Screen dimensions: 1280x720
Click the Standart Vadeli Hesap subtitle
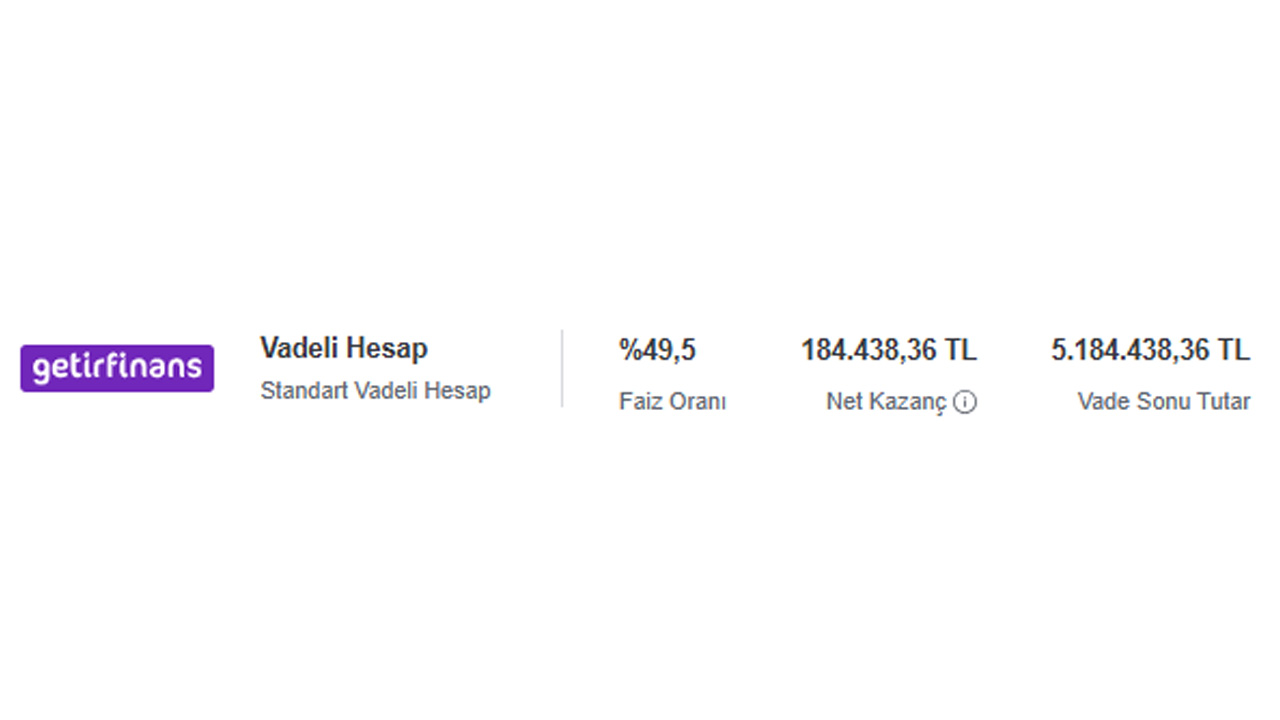coord(375,390)
